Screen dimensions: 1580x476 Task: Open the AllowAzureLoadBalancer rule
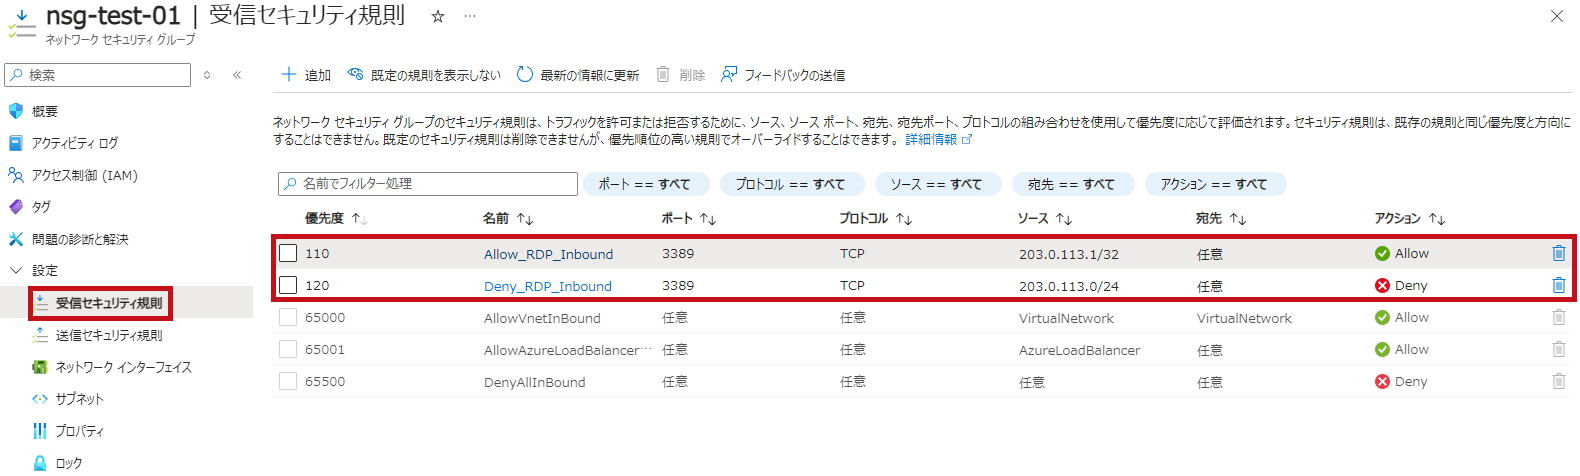pos(567,350)
